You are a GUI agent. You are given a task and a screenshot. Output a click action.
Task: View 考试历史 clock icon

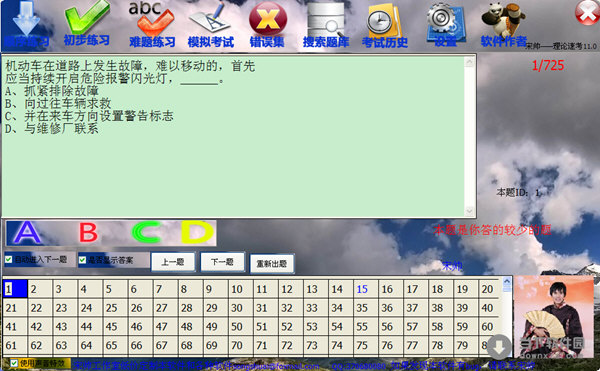[385, 25]
